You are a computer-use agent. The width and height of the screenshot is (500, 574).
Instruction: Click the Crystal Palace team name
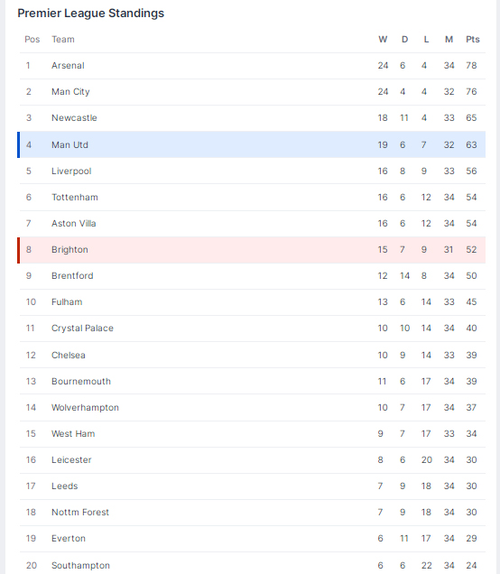[x=82, y=328]
